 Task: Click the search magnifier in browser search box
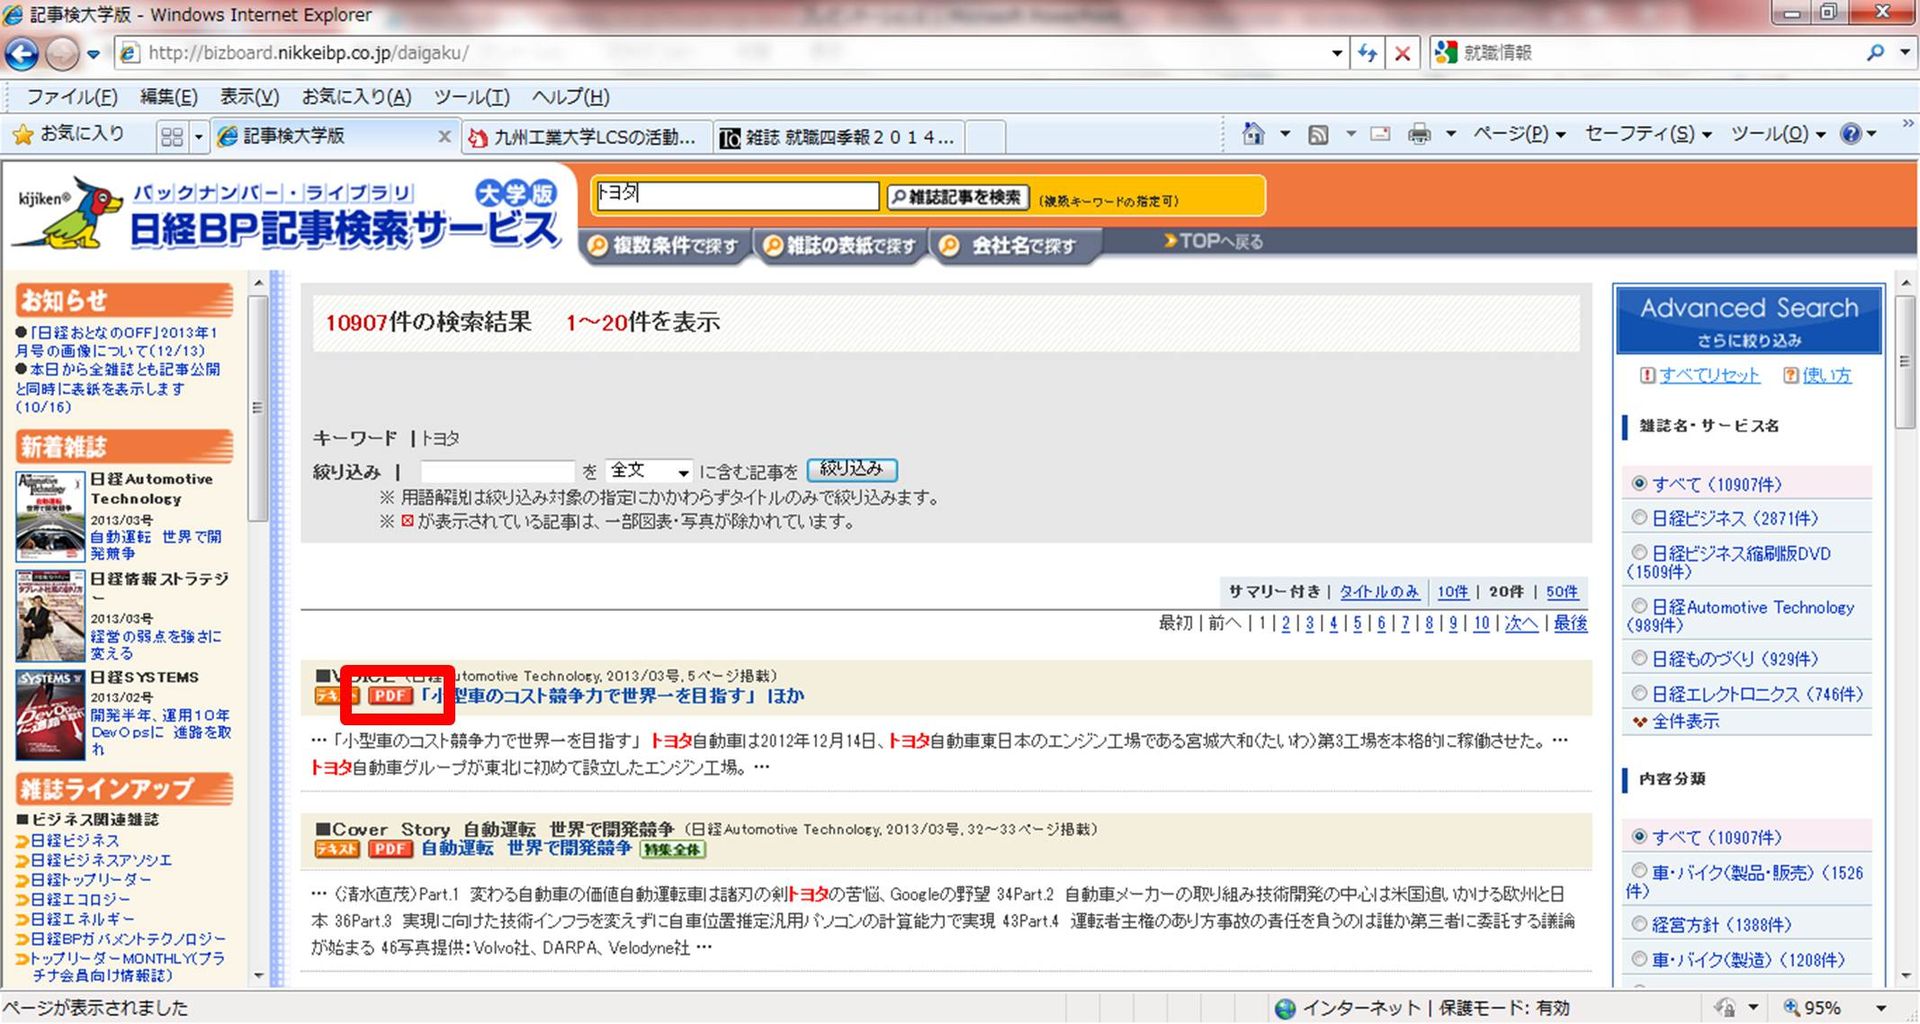(x=1875, y=53)
